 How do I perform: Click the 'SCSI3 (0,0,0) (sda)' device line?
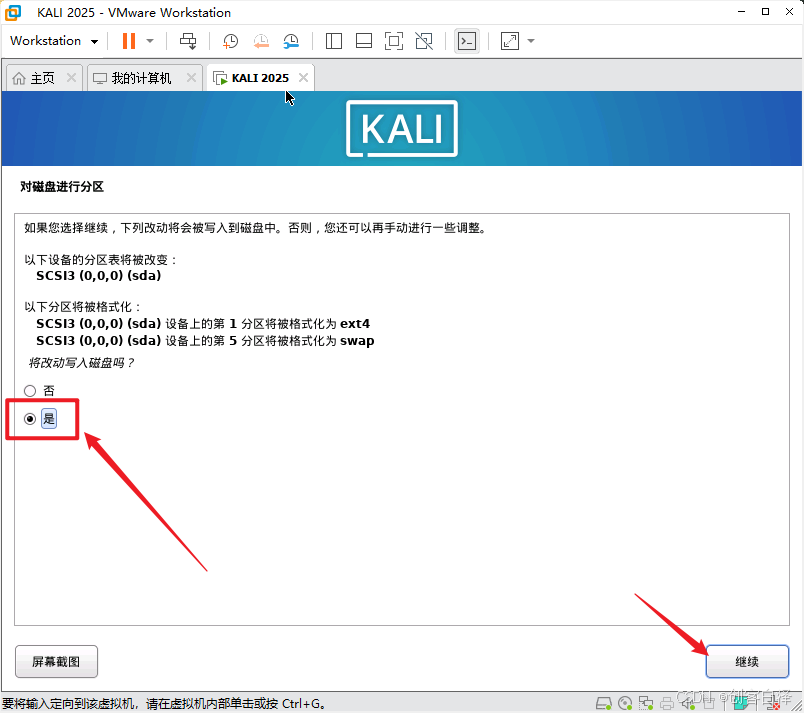(98, 275)
